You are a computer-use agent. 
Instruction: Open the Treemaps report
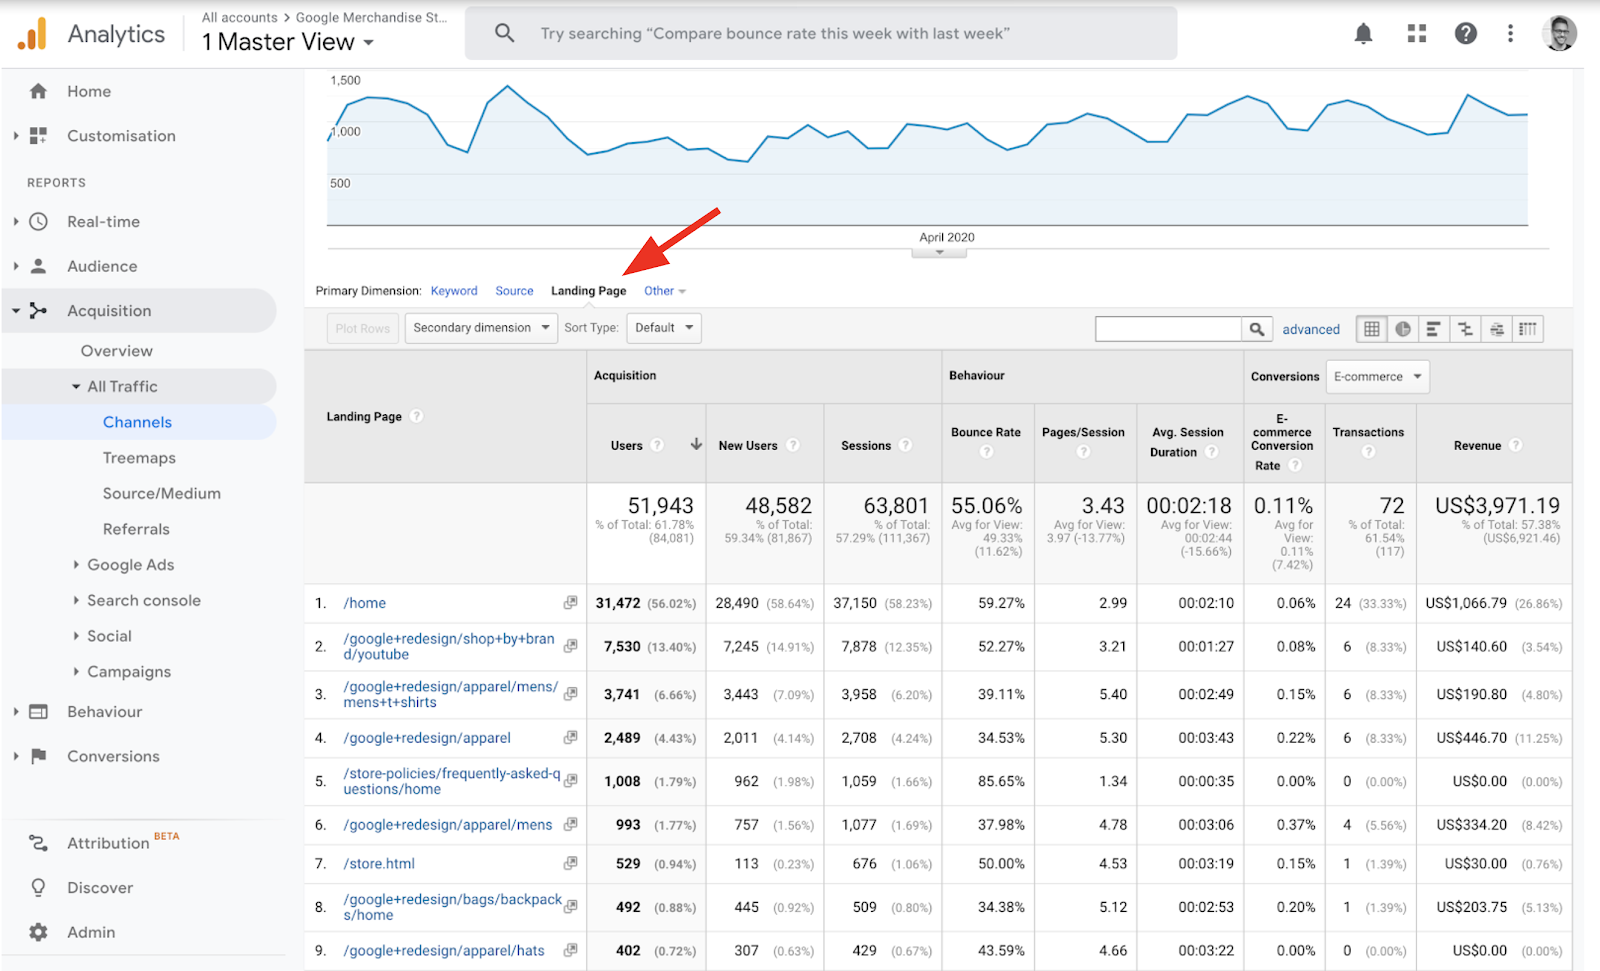pyautogui.click(x=139, y=458)
